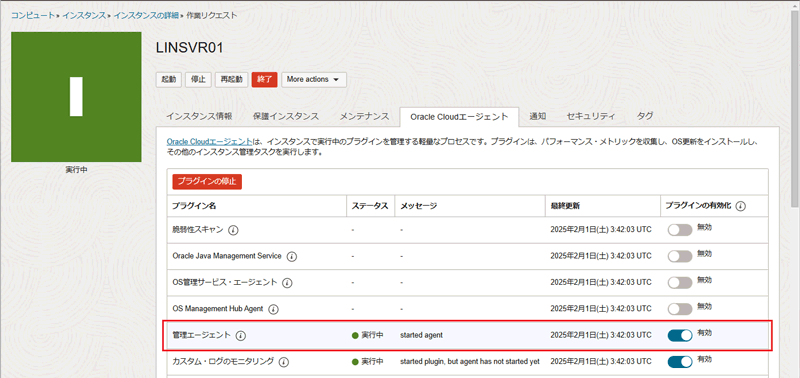Screen dimensions: 800x378
Task: Switch to the 通知 tab
Action: coord(538,116)
